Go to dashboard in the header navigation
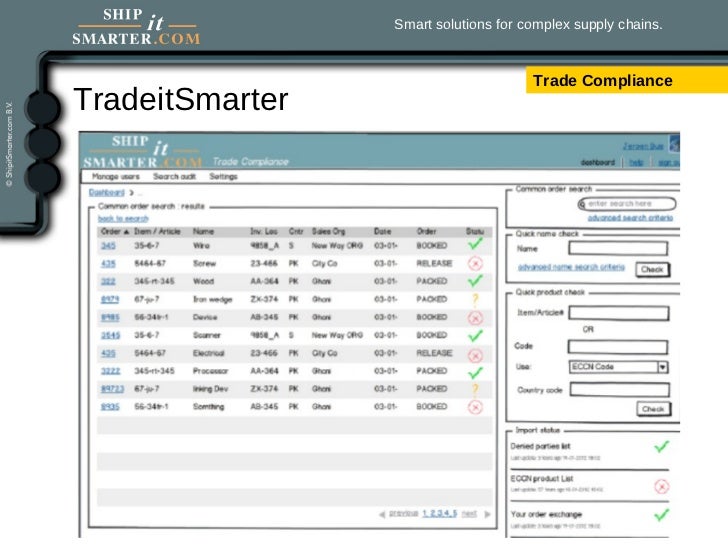This screenshot has height=546, width=728. pos(598,162)
